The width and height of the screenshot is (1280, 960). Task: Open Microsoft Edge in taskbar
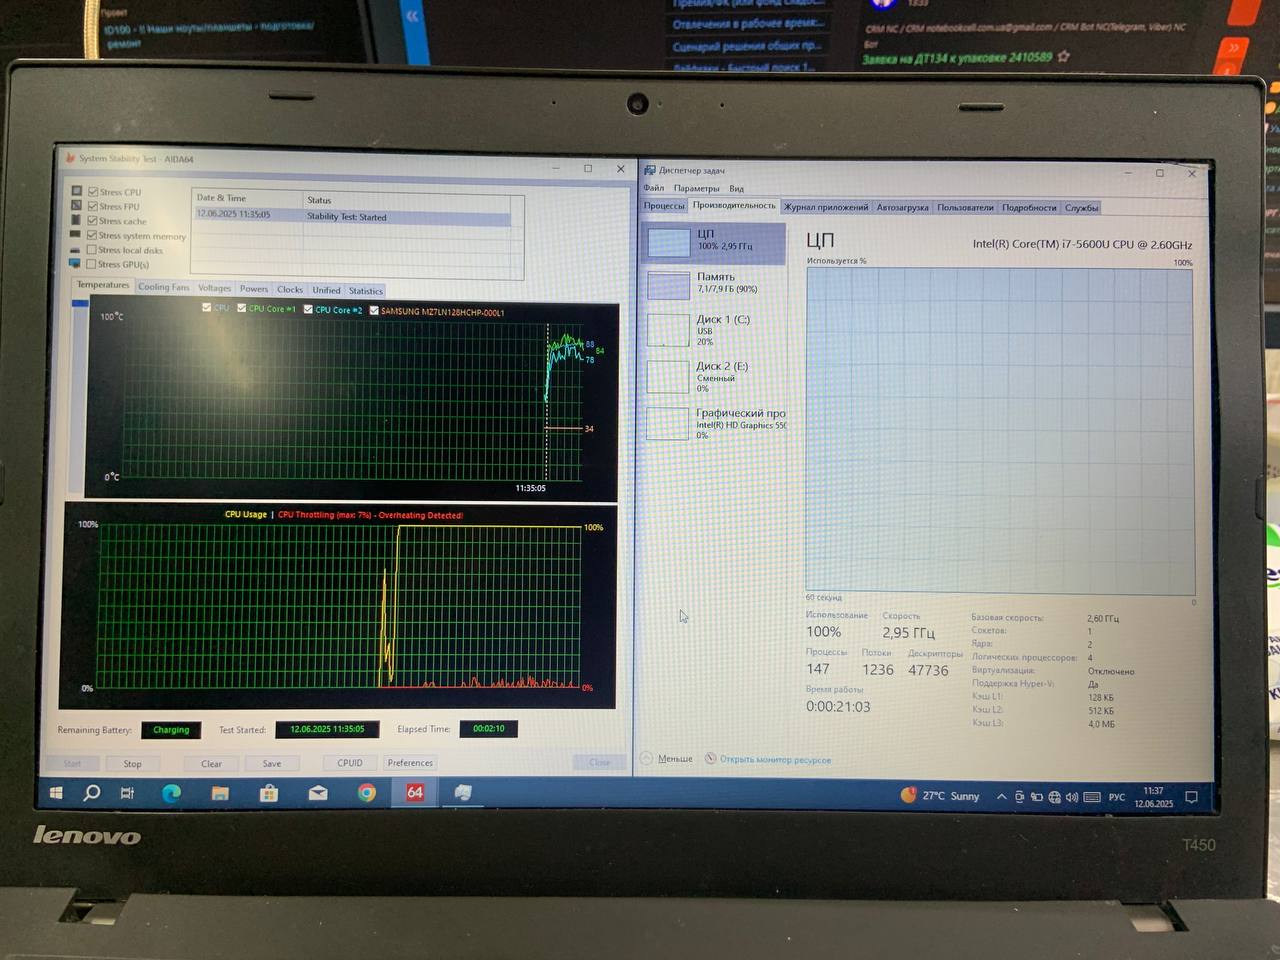(171, 793)
